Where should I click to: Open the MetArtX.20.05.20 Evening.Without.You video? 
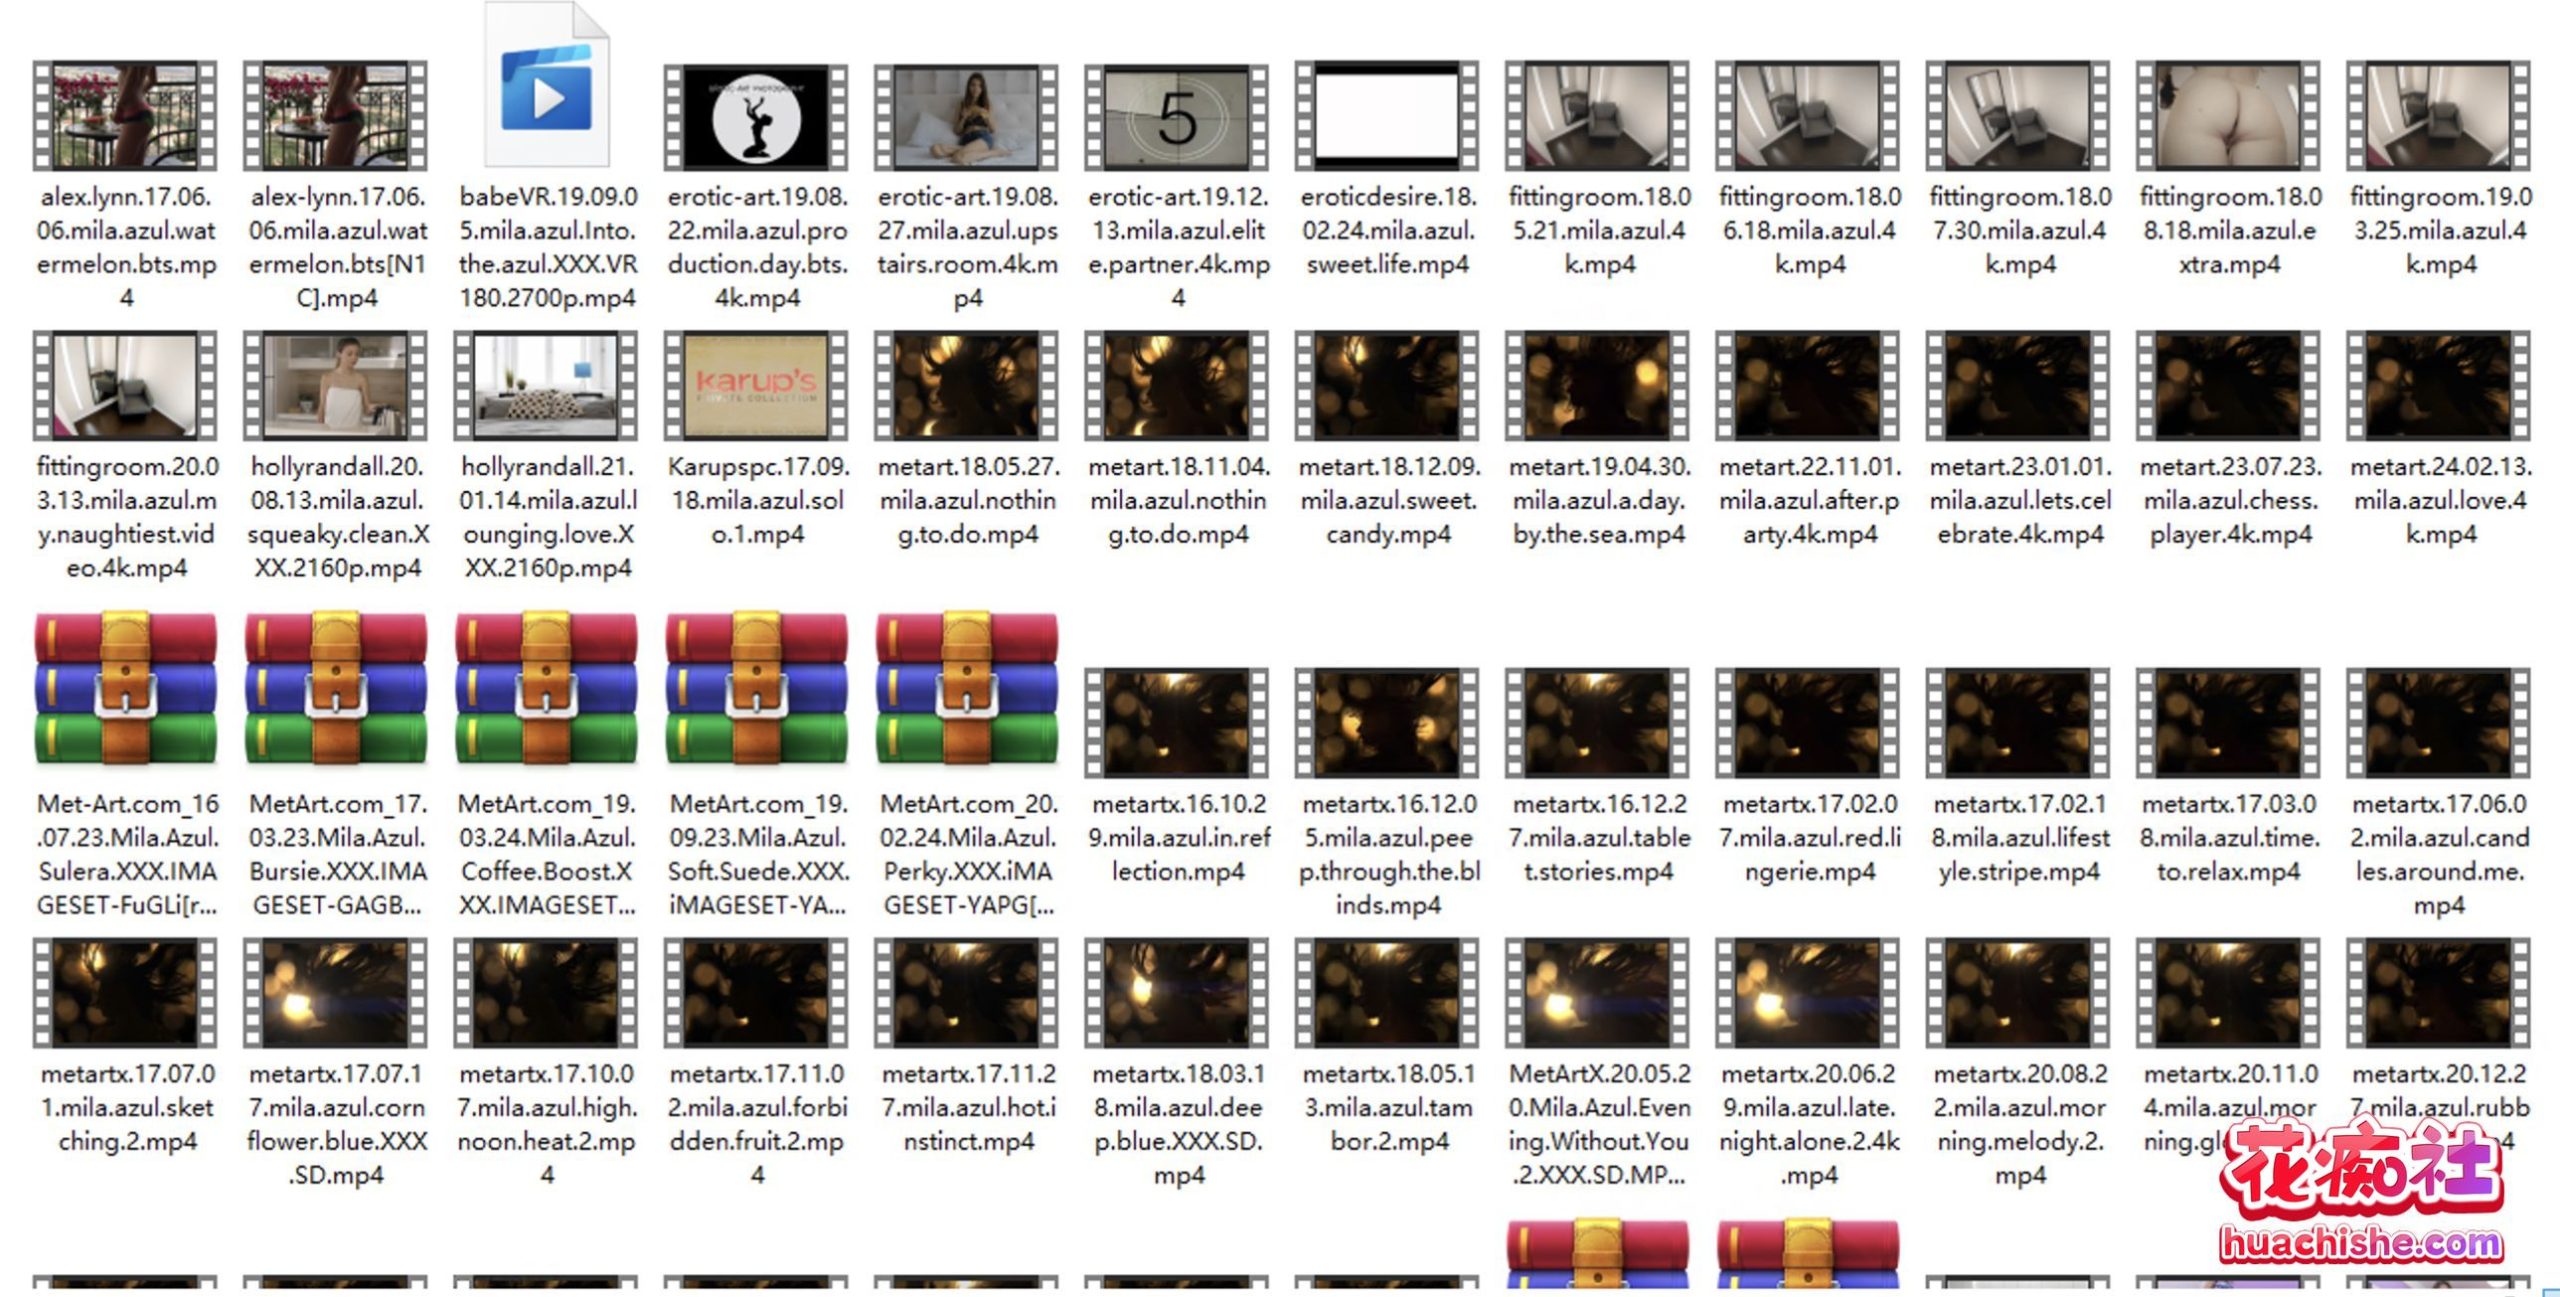pyautogui.click(x=1598, y=993)
